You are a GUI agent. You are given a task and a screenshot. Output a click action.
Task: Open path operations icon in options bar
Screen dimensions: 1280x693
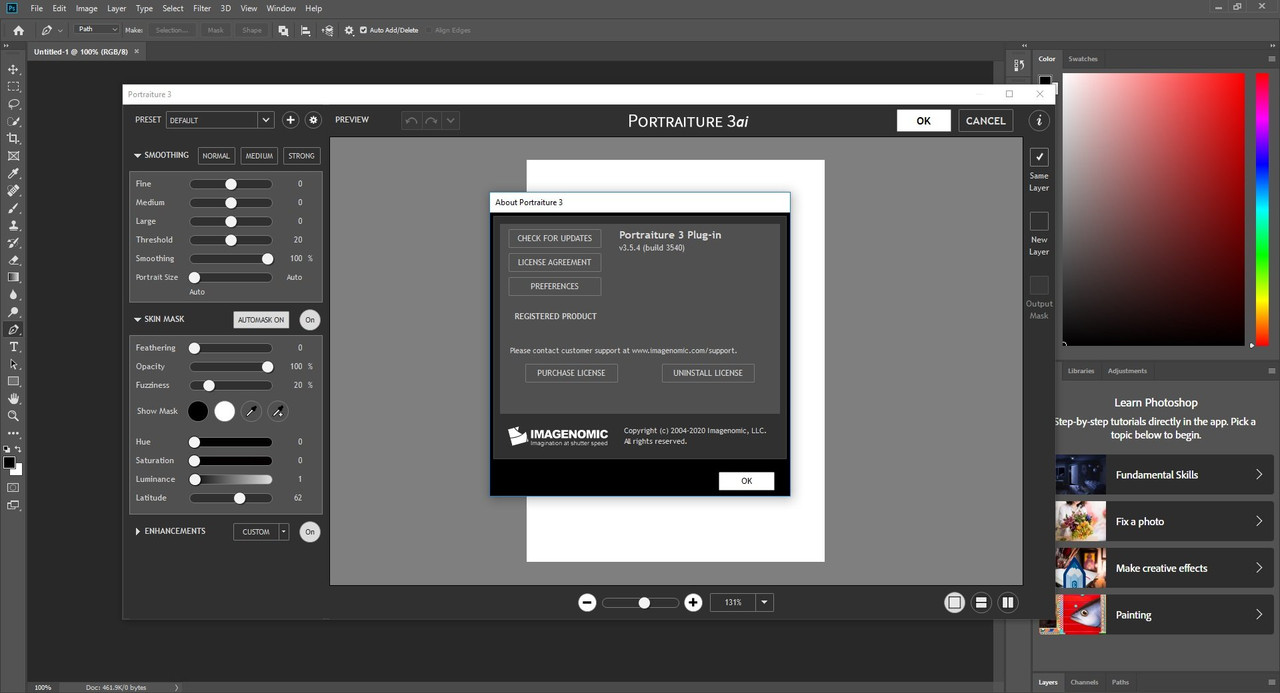pyautogui.click(x=283, y=30)
